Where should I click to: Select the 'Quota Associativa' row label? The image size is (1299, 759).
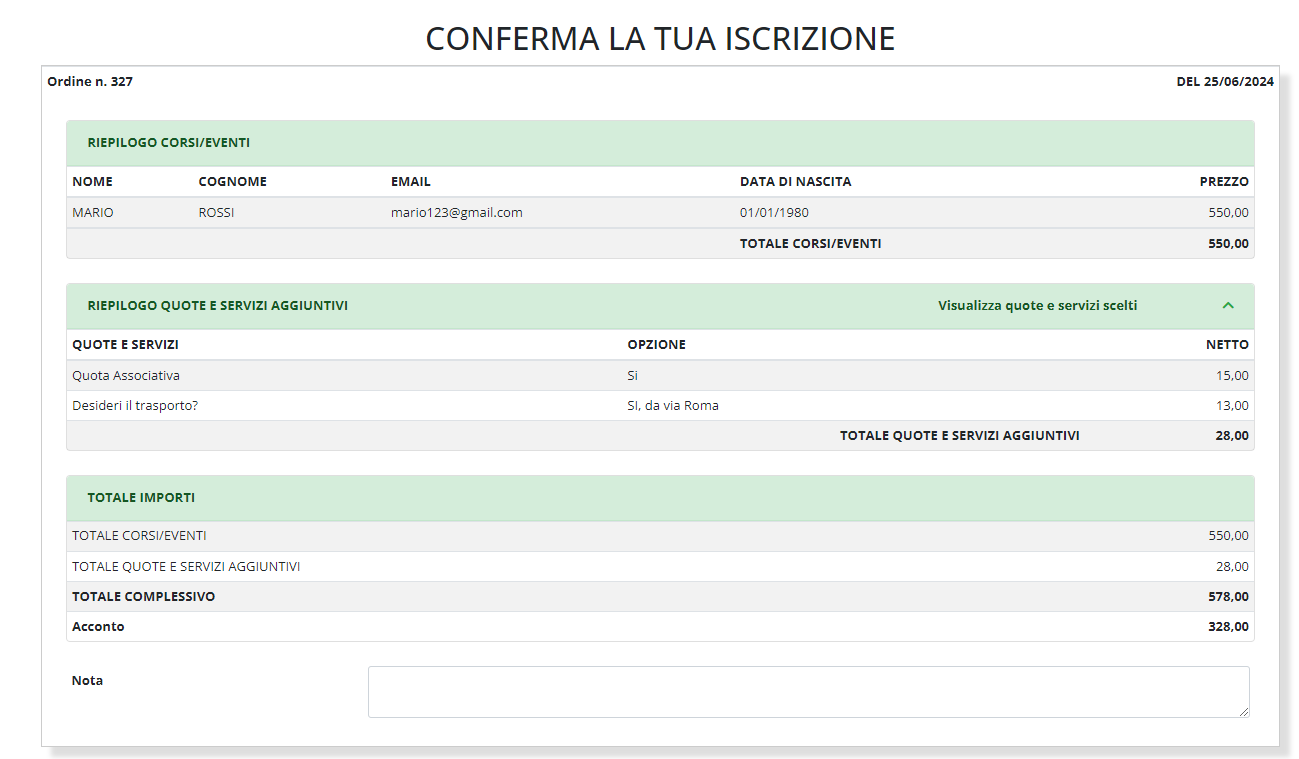pyautogui.click(x=126, y=376)
